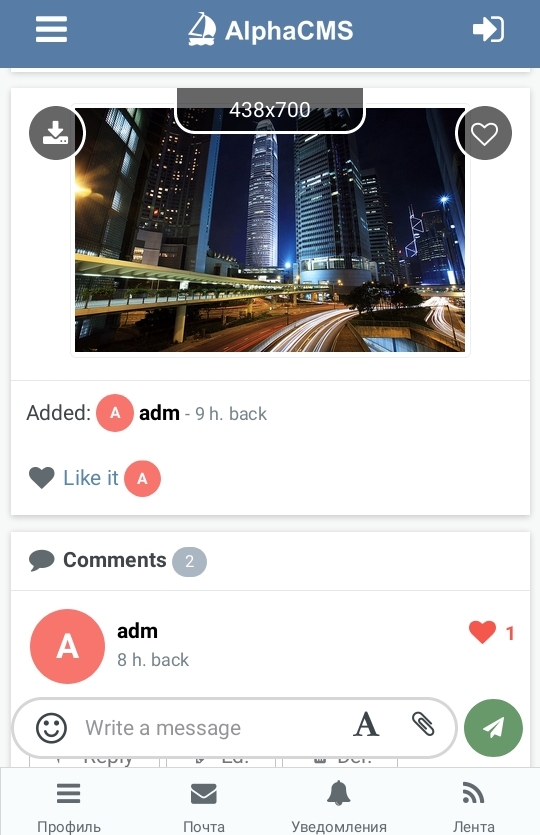
Task: Open the emoji smiley picker
Action: (52, 728)
